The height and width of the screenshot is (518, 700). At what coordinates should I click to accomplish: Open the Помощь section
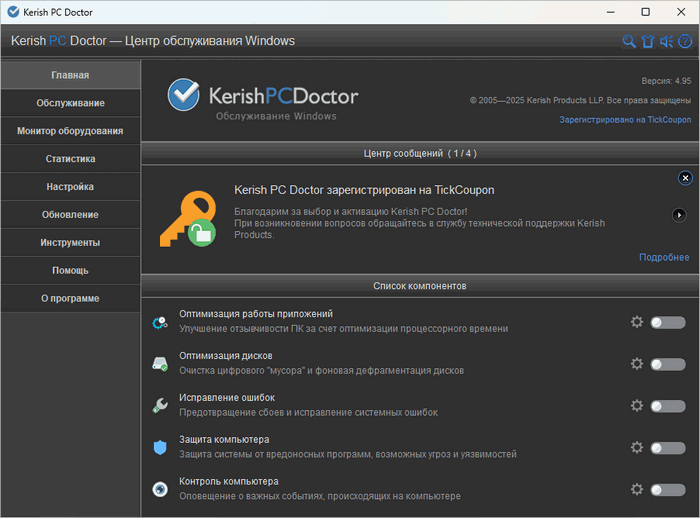point(71,271)
